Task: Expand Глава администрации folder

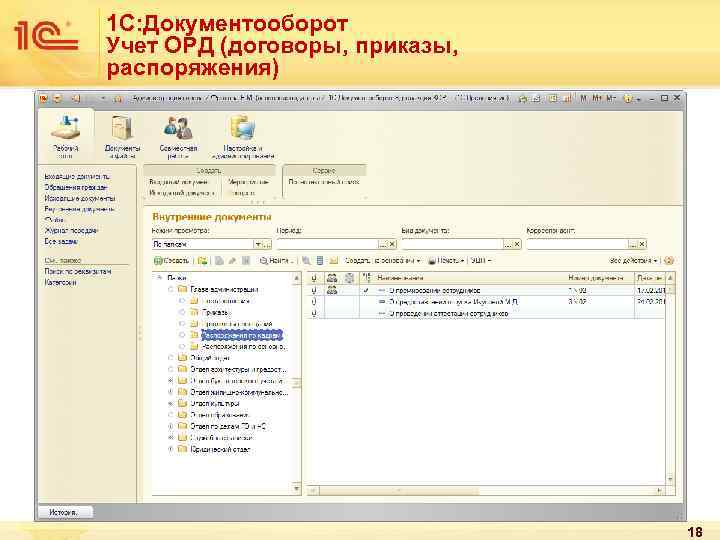Action: [x=170, y=289]
